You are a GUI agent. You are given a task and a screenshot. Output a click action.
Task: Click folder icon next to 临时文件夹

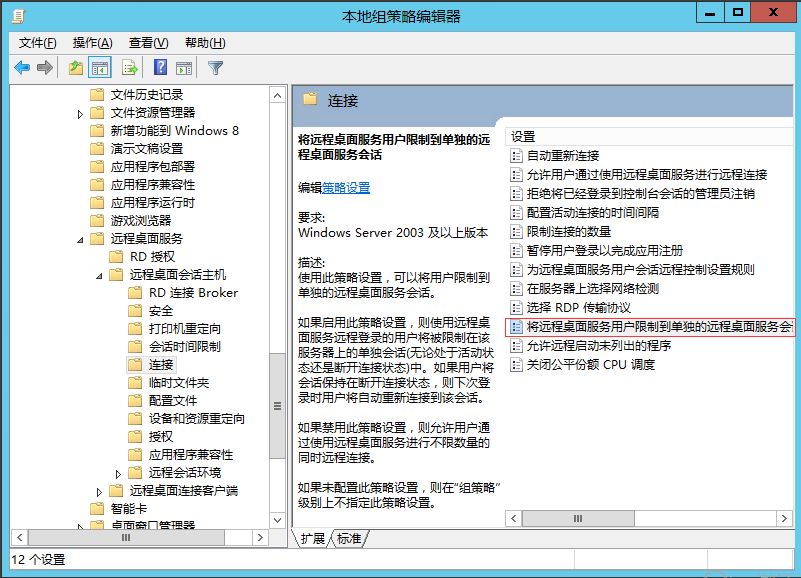coord(135,383)
